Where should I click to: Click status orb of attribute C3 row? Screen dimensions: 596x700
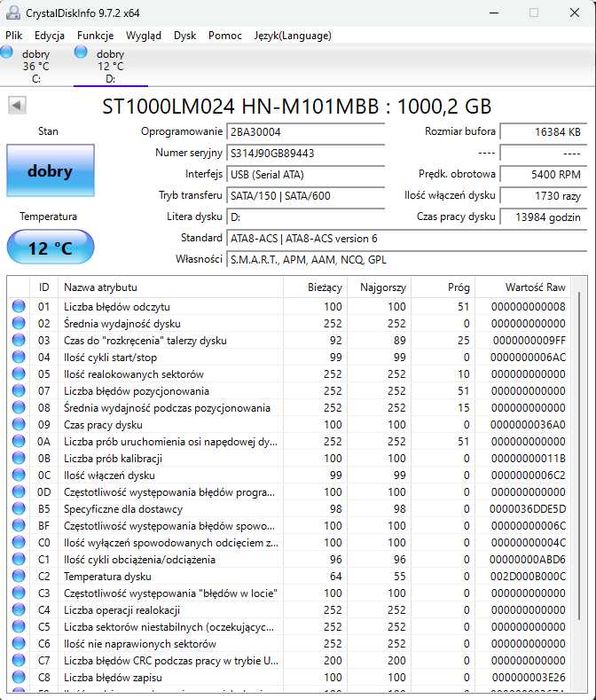[x=18, y=593]
